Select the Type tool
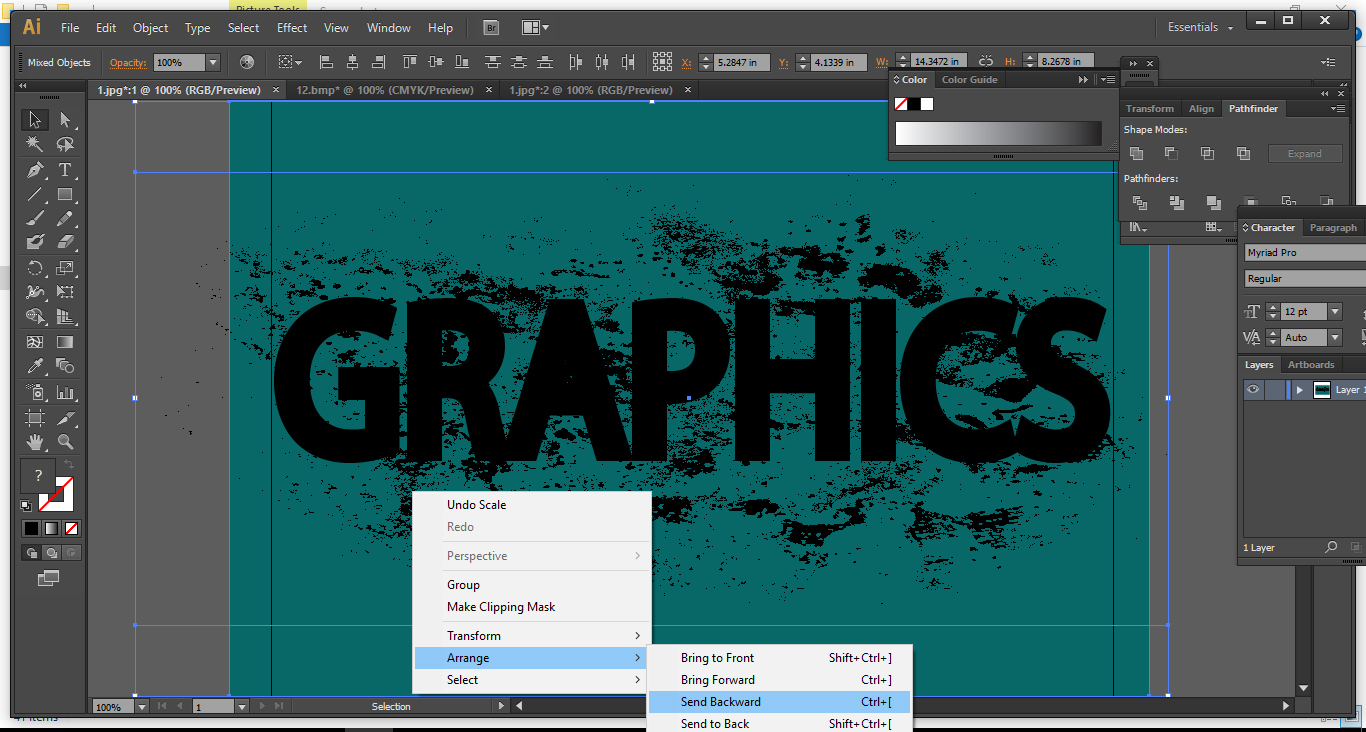Image resolution: width=1366 pixels, height=732 pixels. 64,170
